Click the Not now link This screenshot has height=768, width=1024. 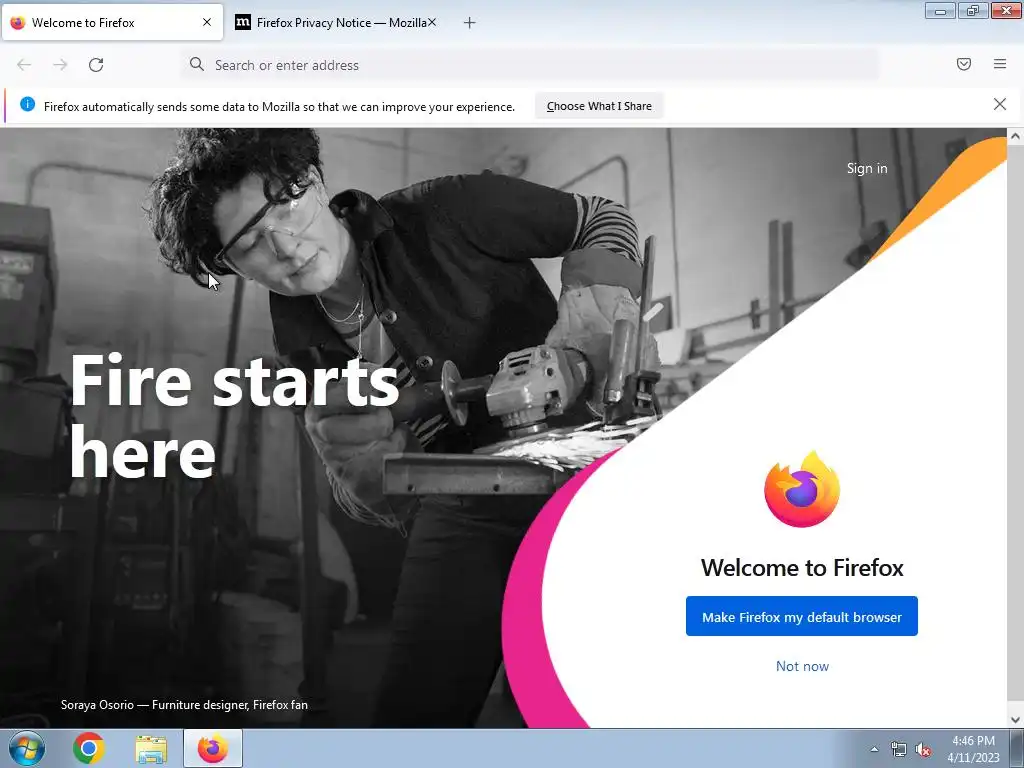[802, 666]
